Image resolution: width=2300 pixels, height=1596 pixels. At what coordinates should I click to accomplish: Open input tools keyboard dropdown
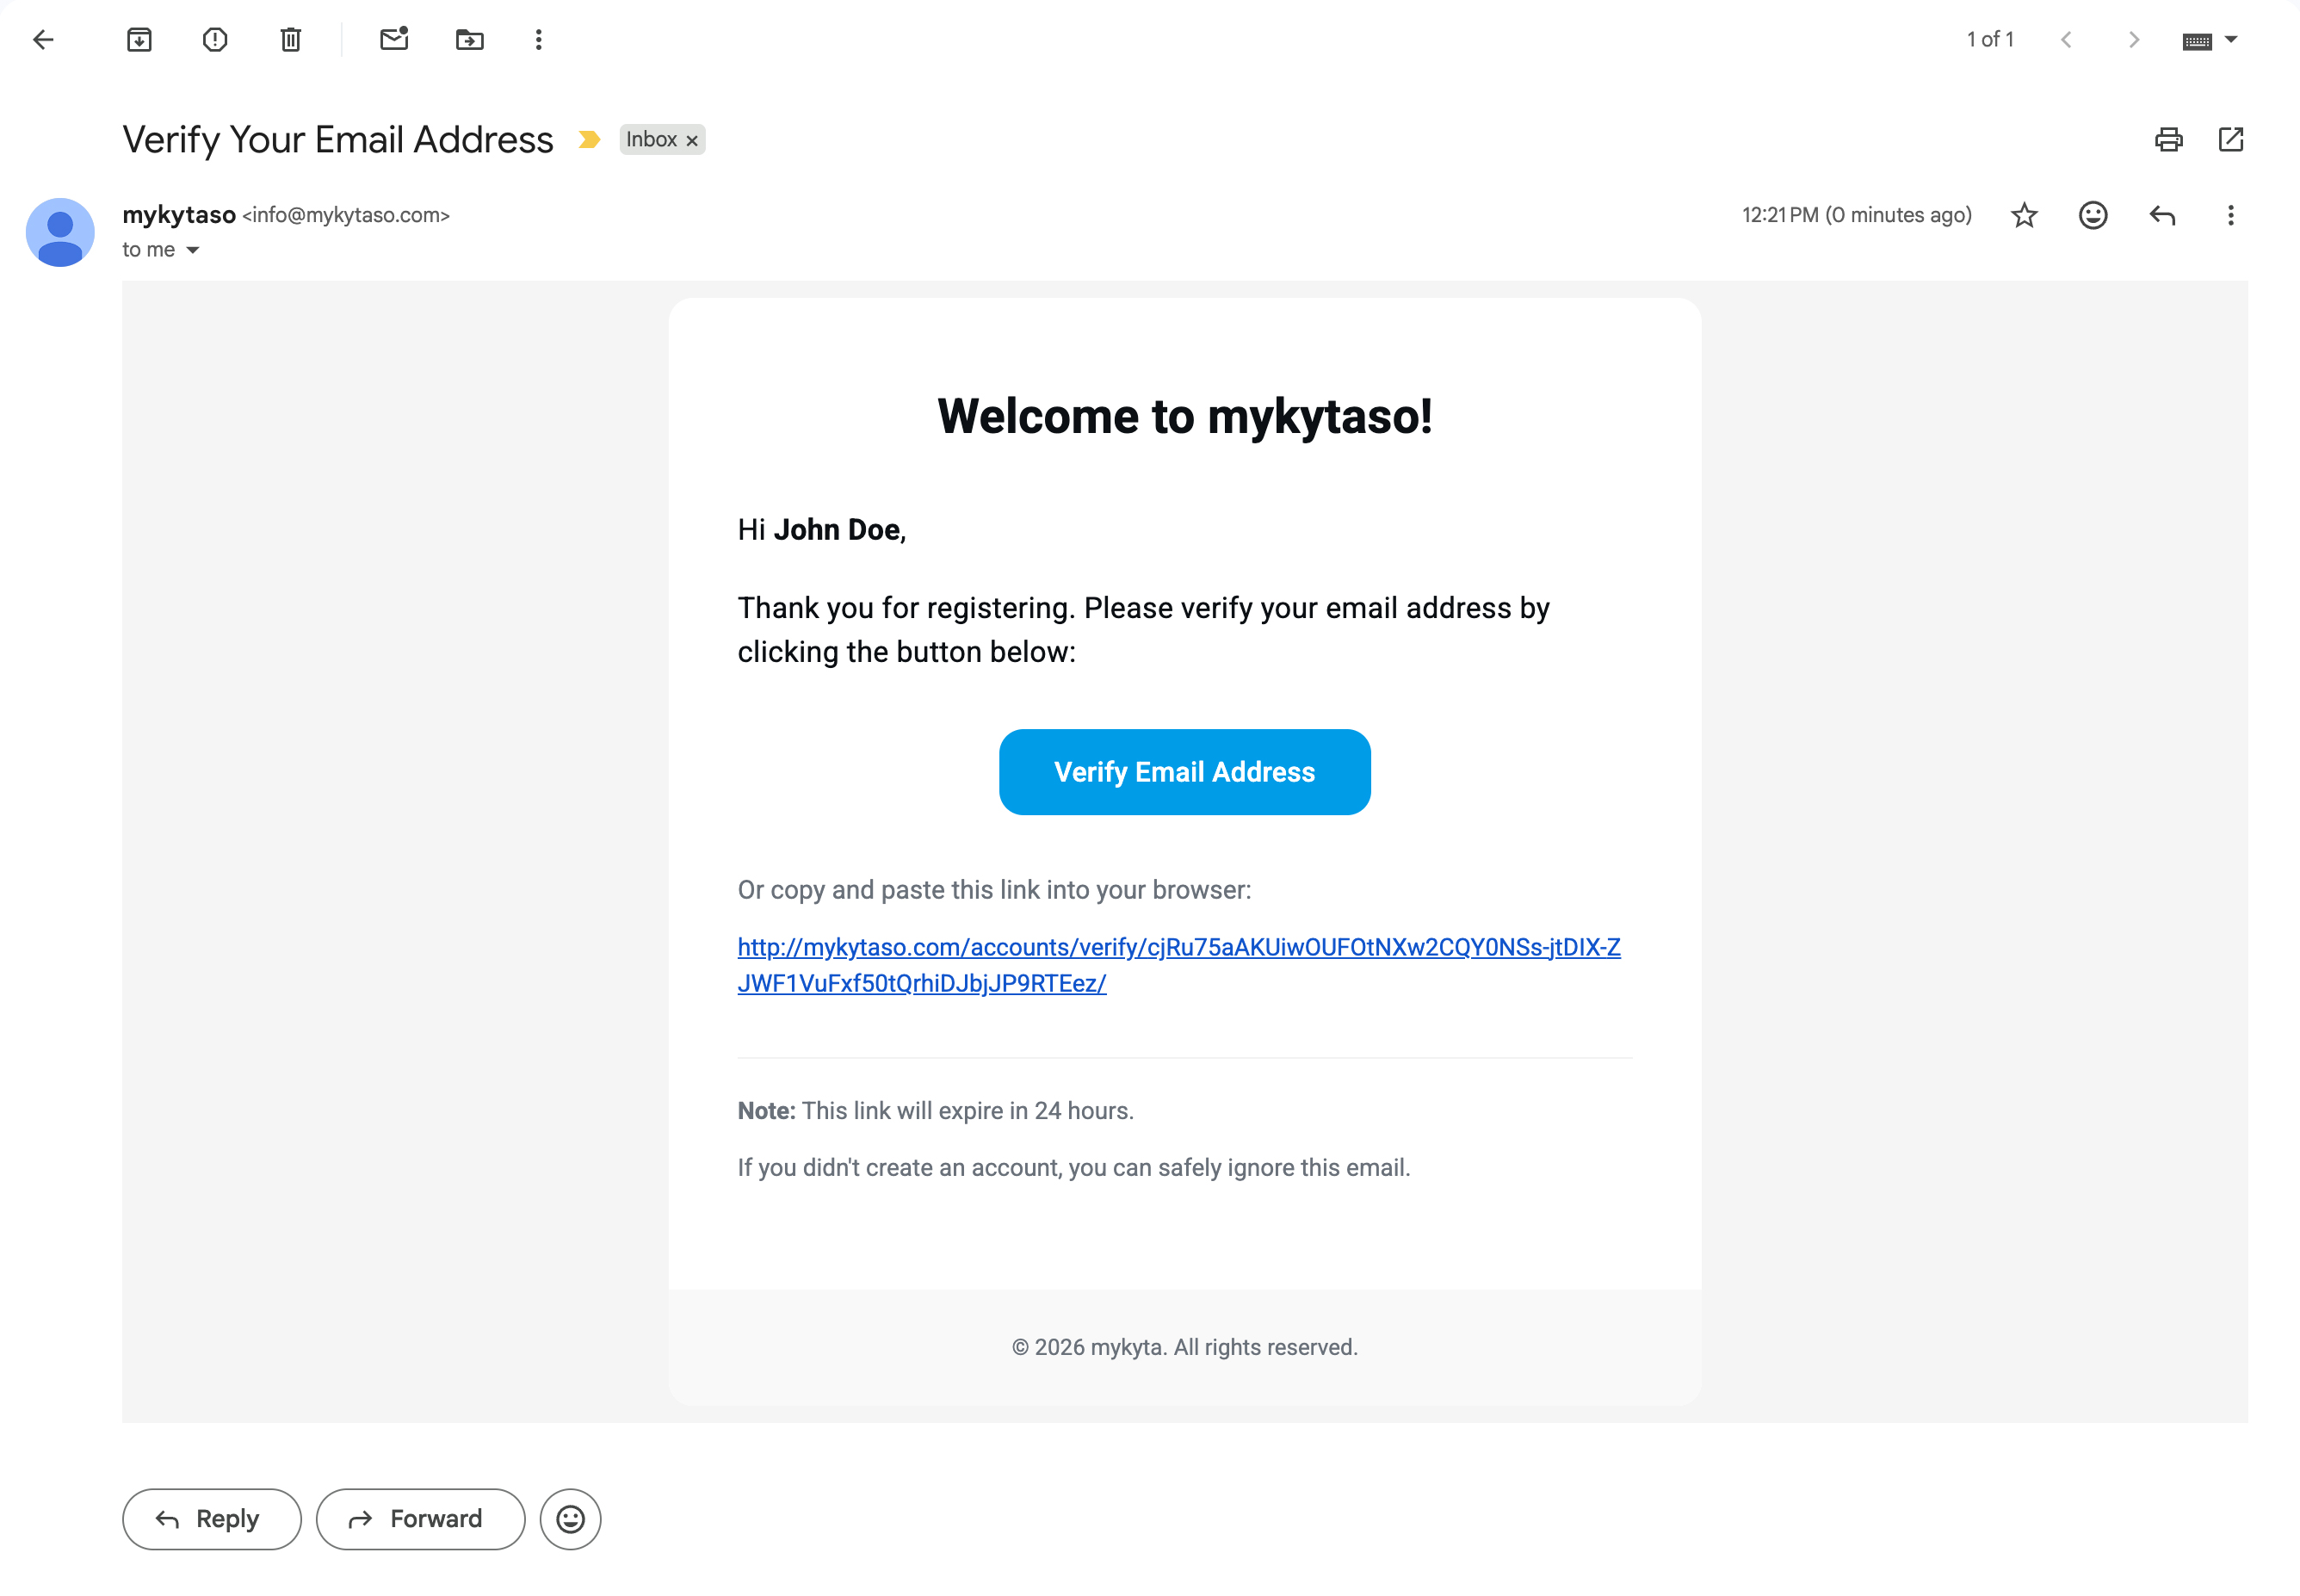[x=2210, y=40]
